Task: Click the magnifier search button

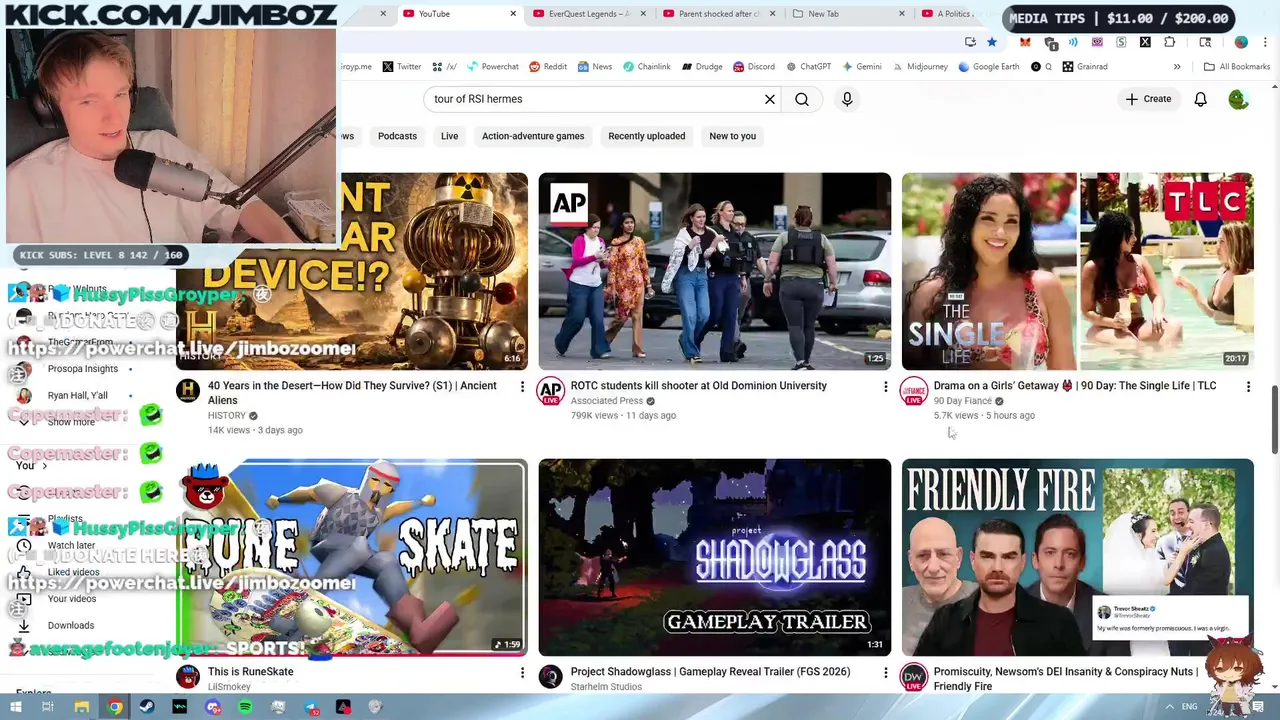Action: [x=802, y=99]
